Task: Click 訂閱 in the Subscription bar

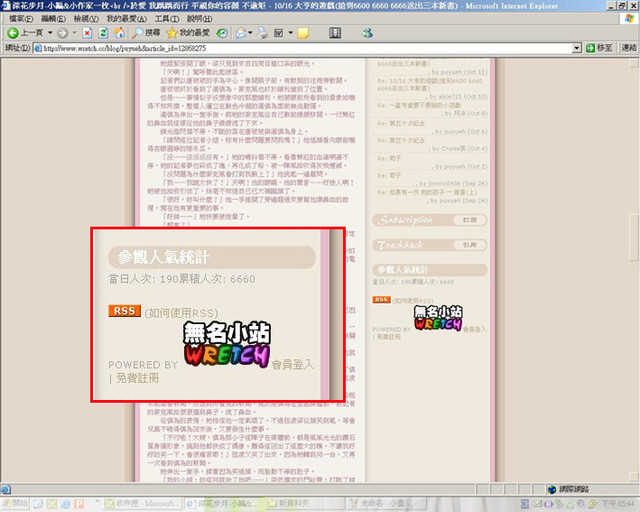Action: coord(469,220)
